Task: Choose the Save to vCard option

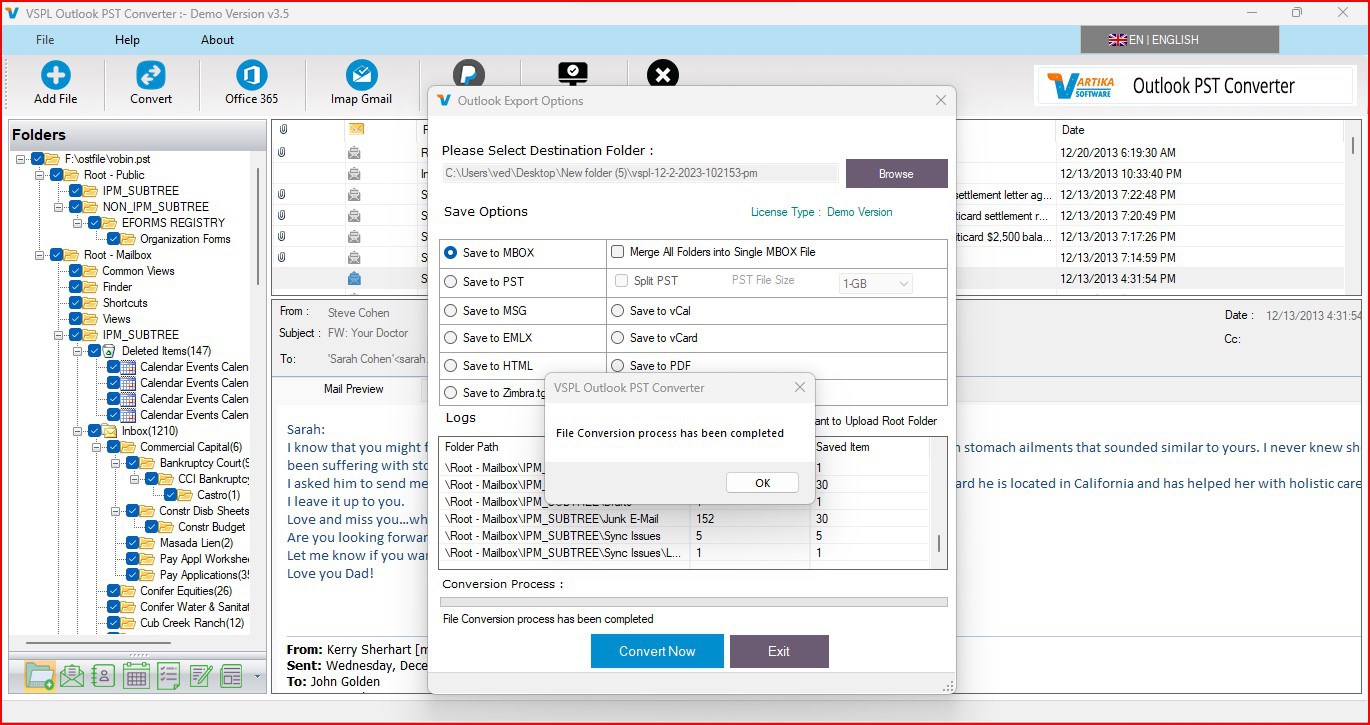Action: pyautogui.click(x=618, y=338)
